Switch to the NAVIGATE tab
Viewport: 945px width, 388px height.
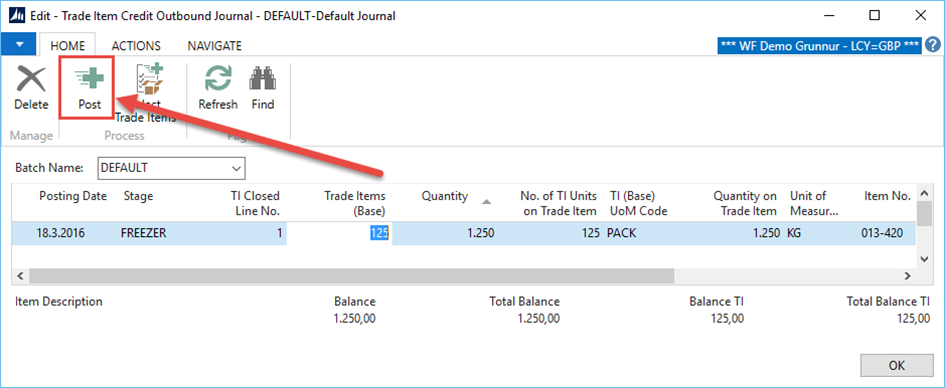tap(215, 46)
